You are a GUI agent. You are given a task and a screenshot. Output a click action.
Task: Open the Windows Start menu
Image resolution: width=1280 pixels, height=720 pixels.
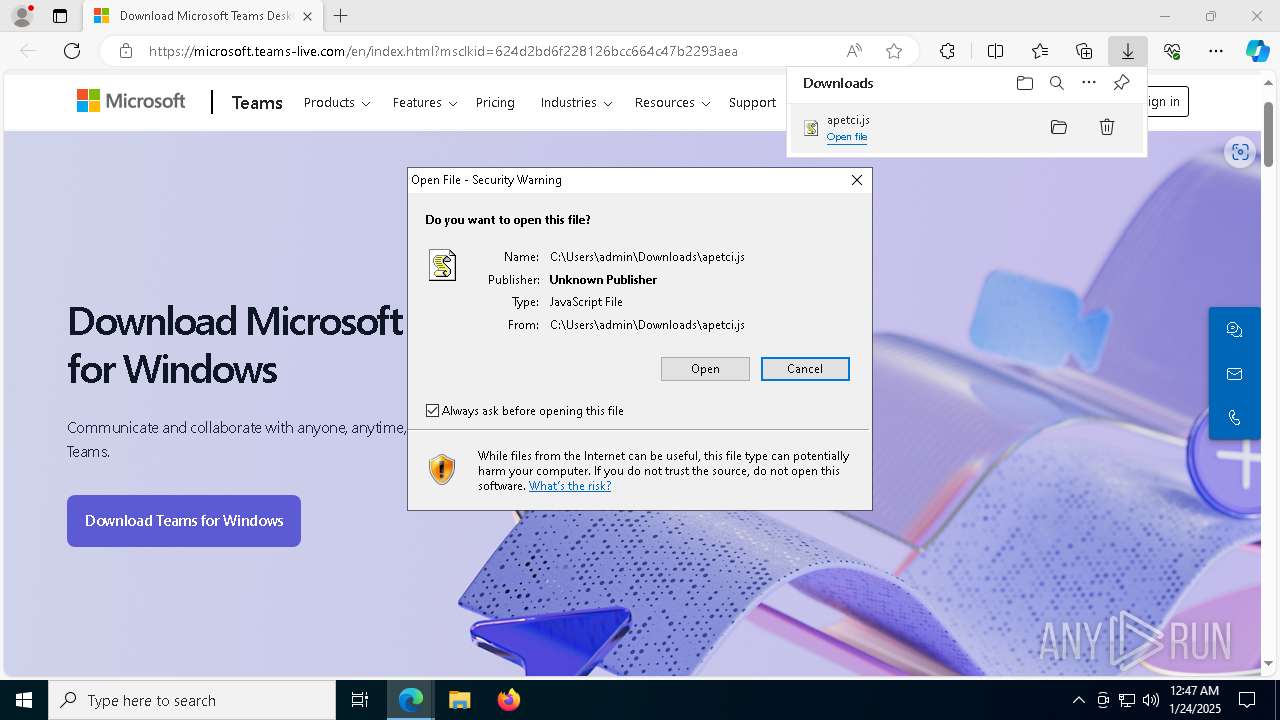(x=24, y=700)
